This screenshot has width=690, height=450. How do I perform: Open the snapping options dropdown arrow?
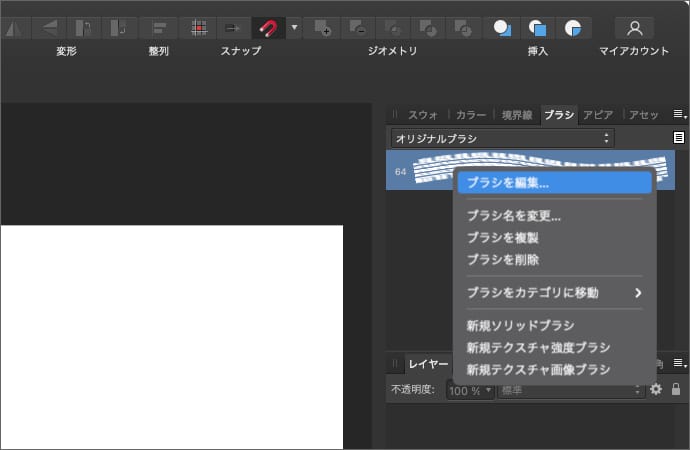[x=293, y=27]
